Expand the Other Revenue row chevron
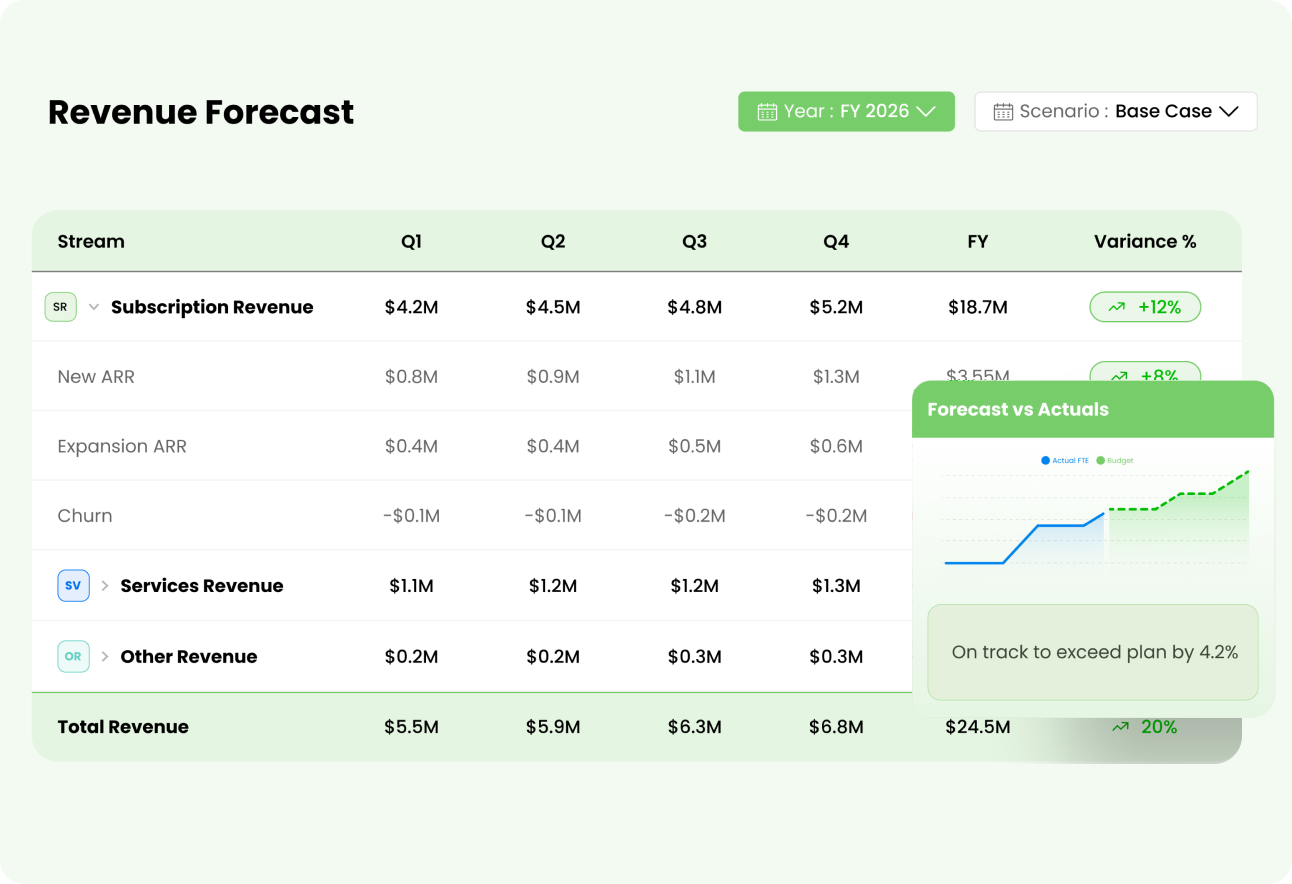 coord(105,657)
